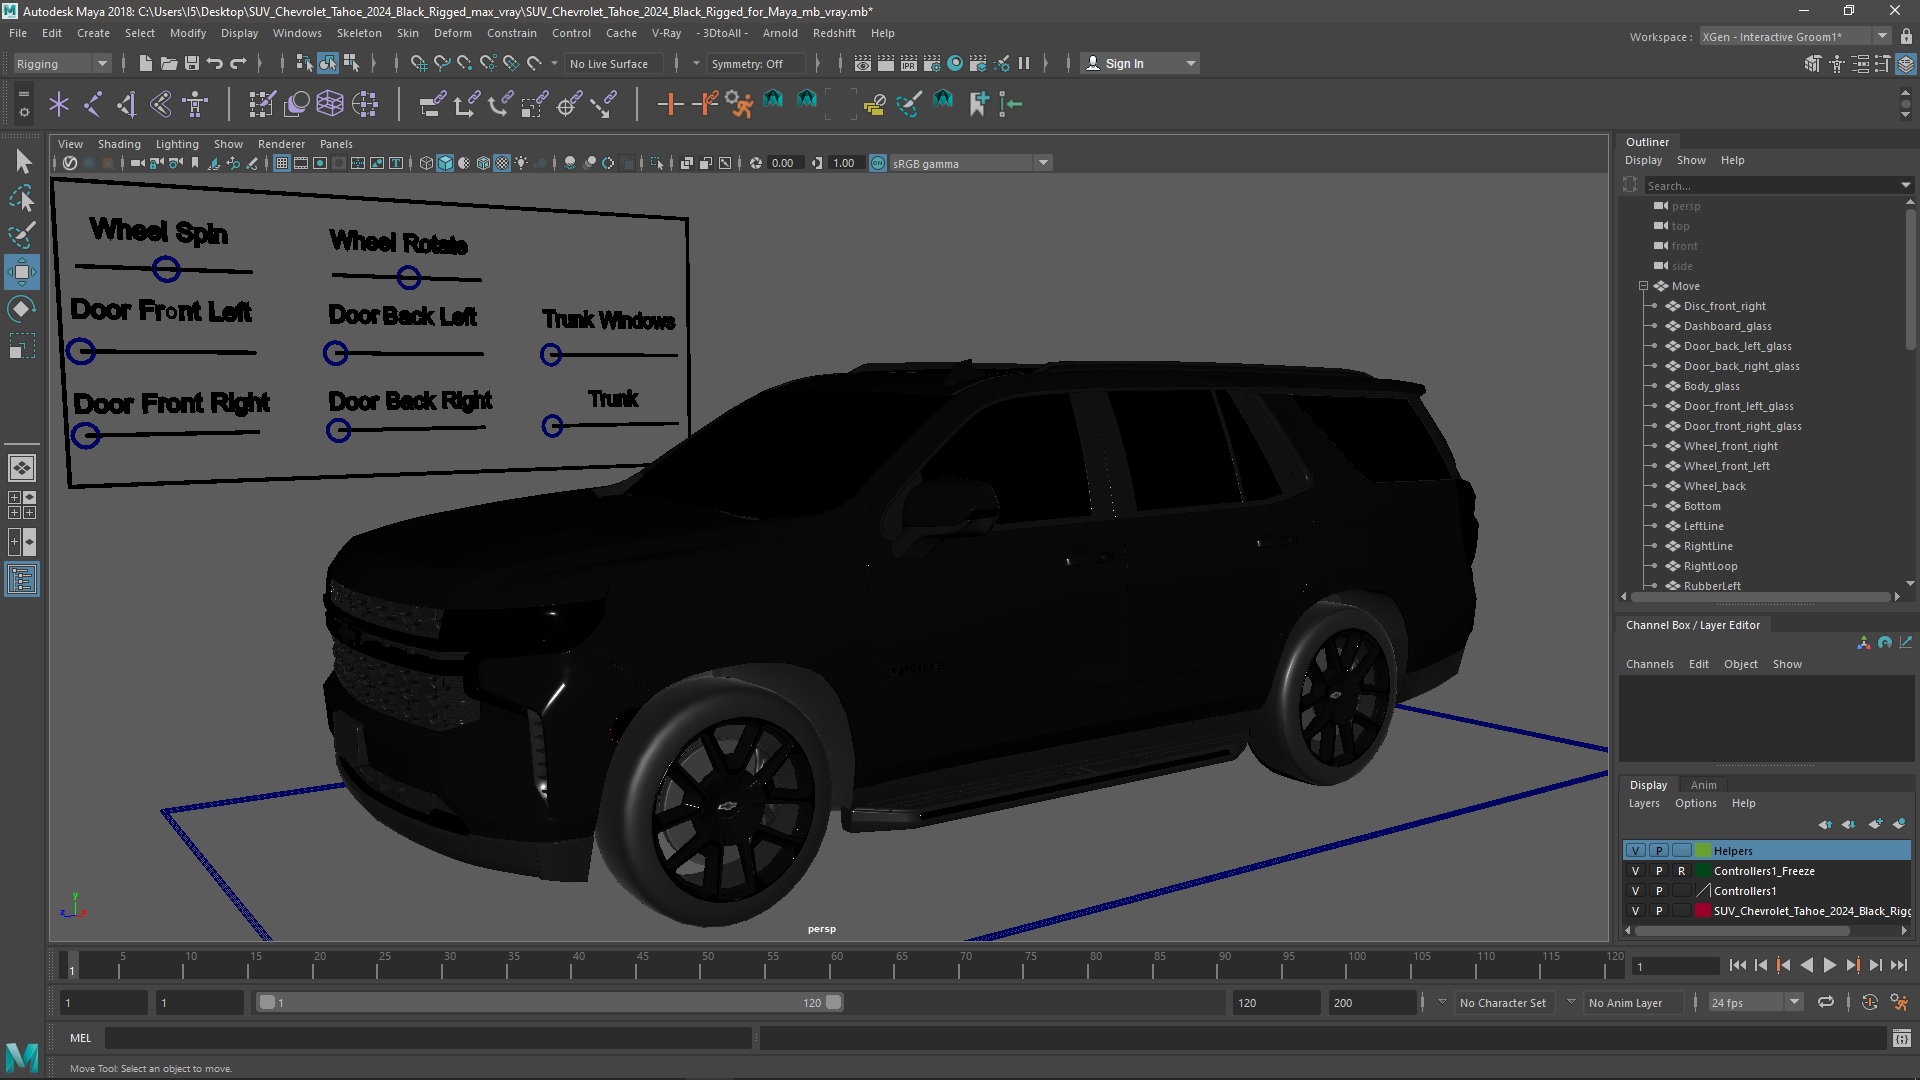
Task: Toggle visibility V of Controllers1_Freeze layer
Action: pyautogui.click(x=1636, y=871)
